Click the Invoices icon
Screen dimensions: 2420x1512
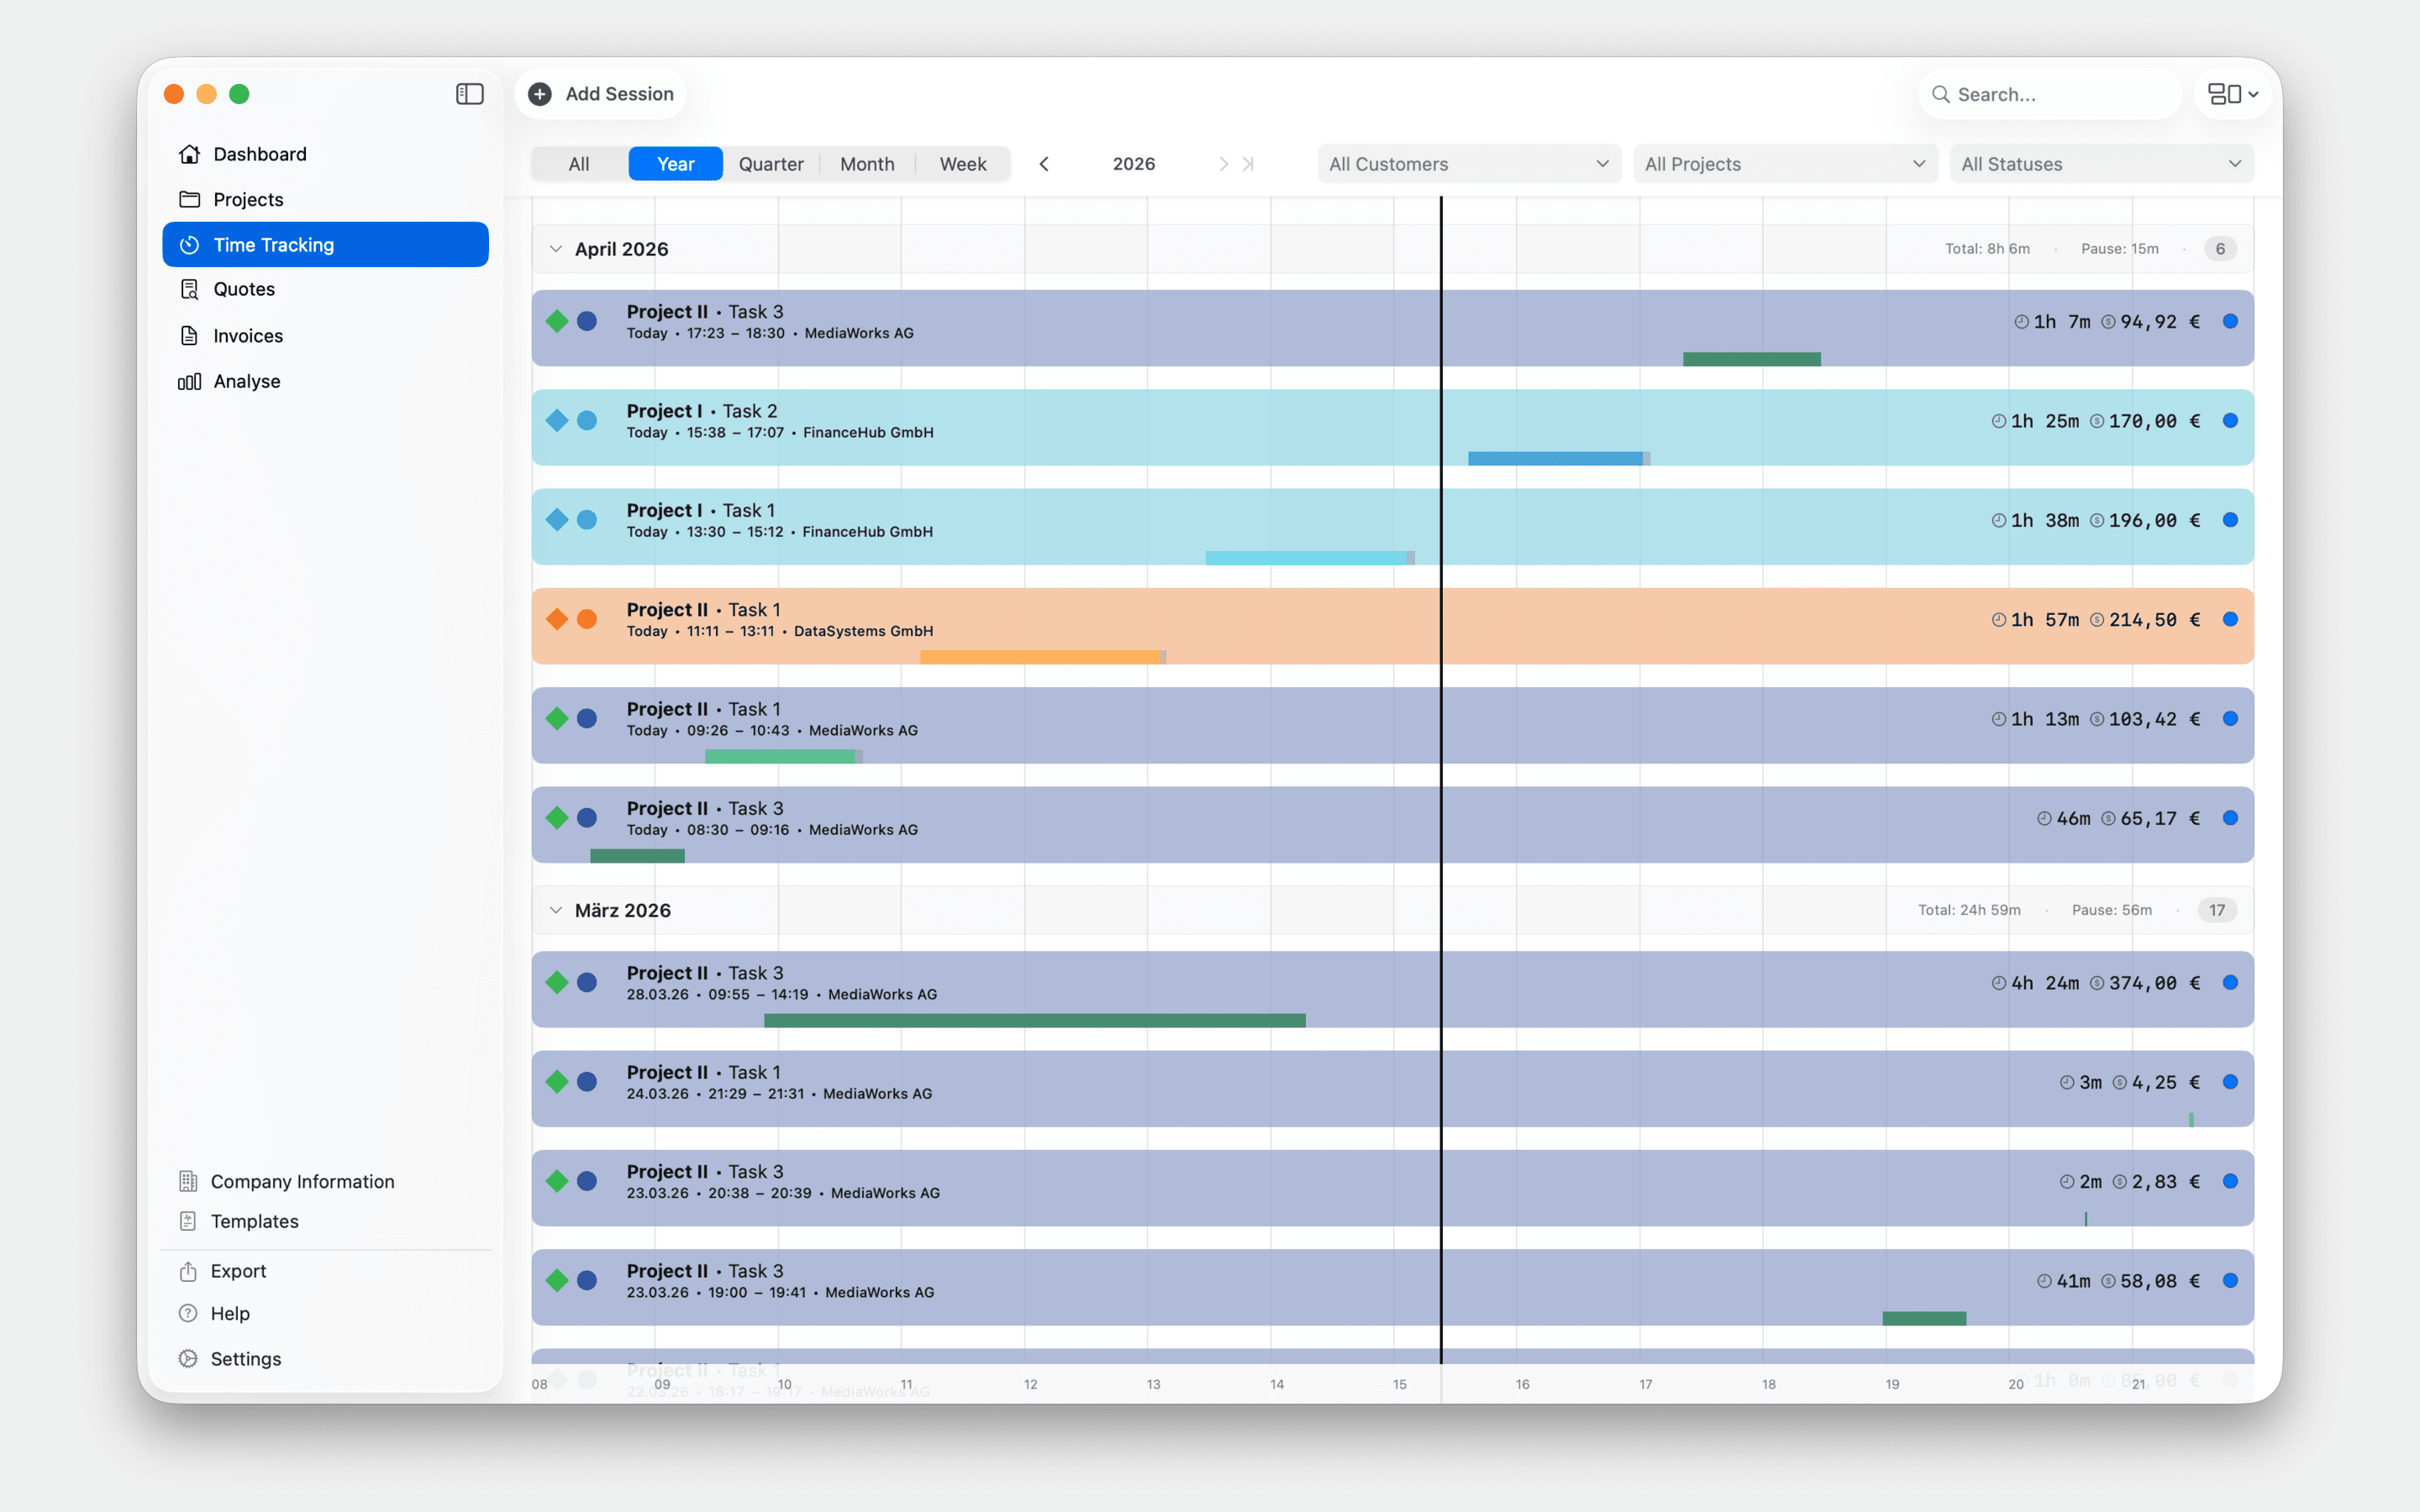click(x=189, y=335)
